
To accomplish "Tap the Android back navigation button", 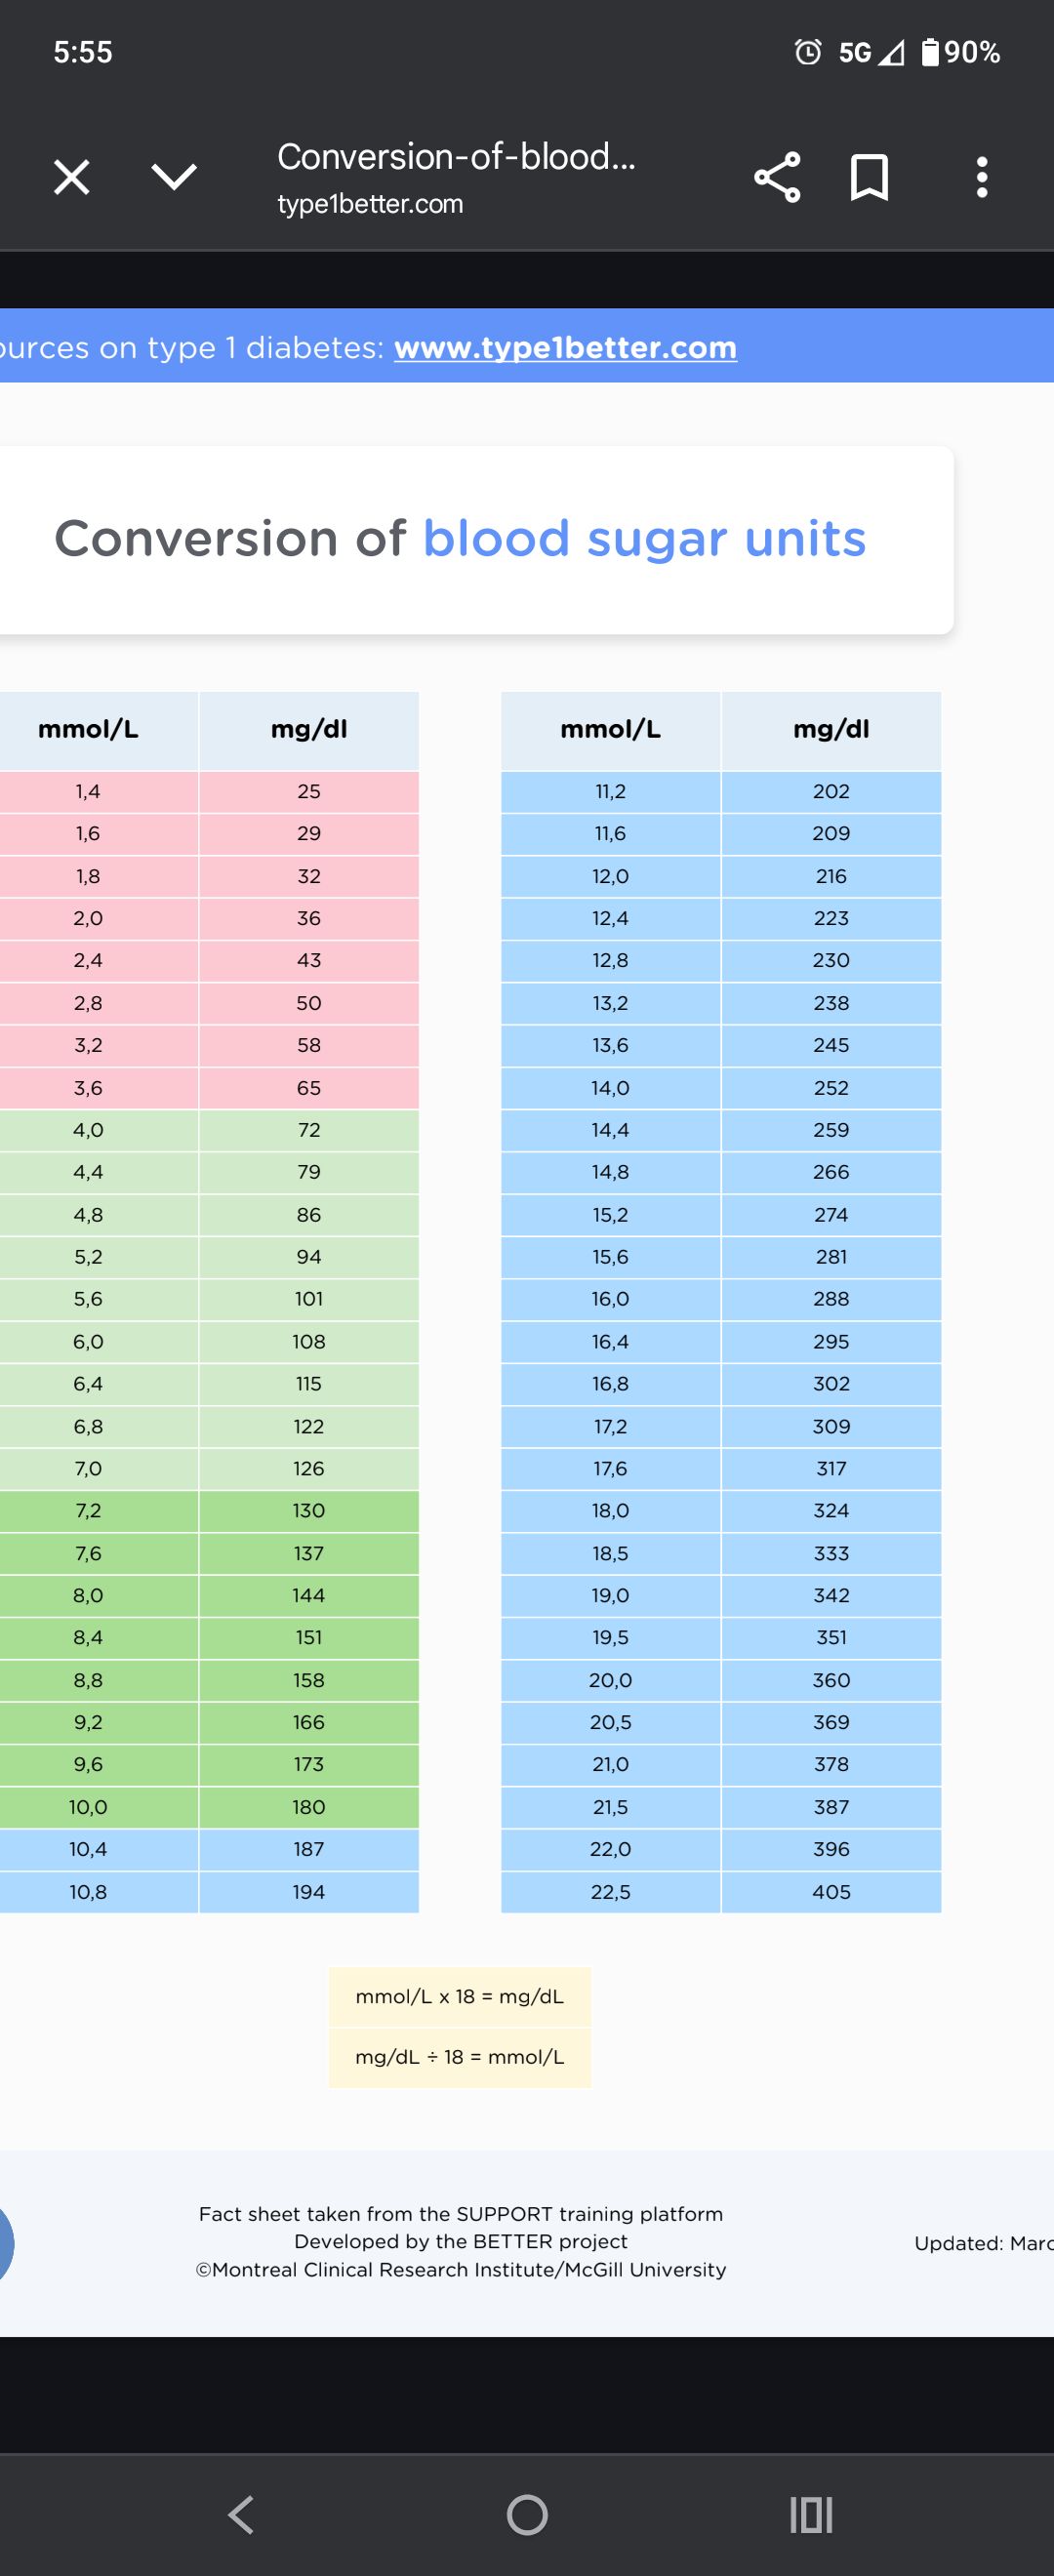I will tap(241, 2514).
